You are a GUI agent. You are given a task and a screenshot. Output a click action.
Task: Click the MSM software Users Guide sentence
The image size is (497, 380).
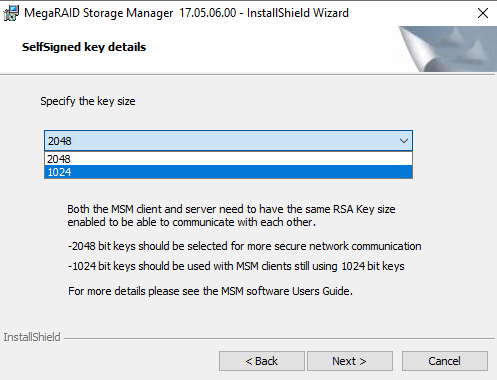coord(210,291)
